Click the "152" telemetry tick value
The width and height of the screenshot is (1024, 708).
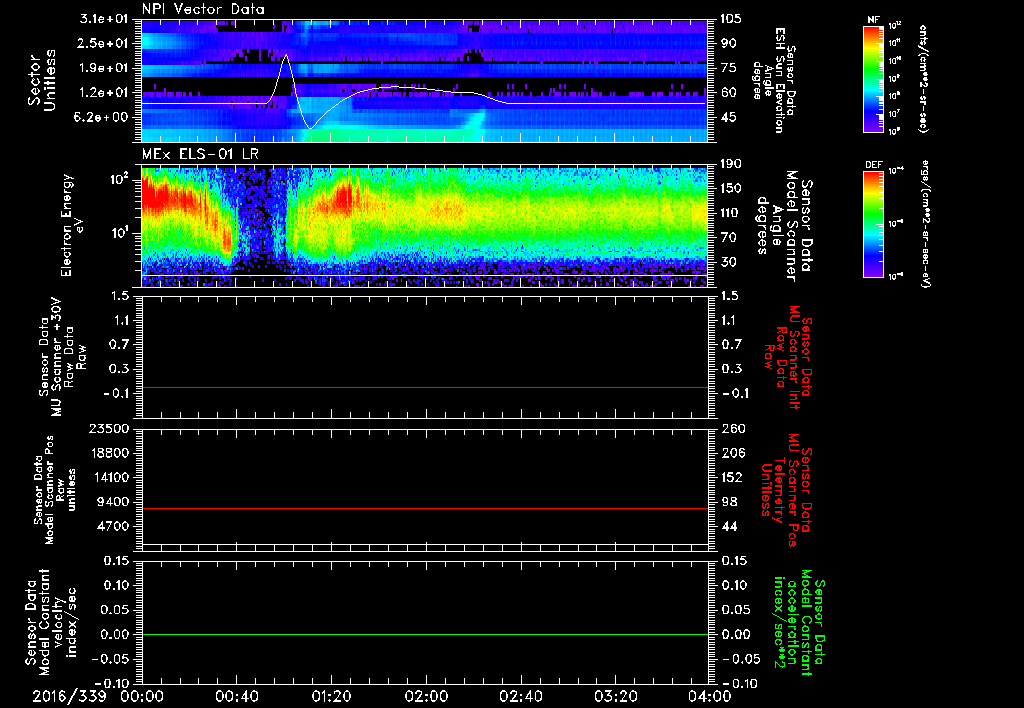[731, 477]
